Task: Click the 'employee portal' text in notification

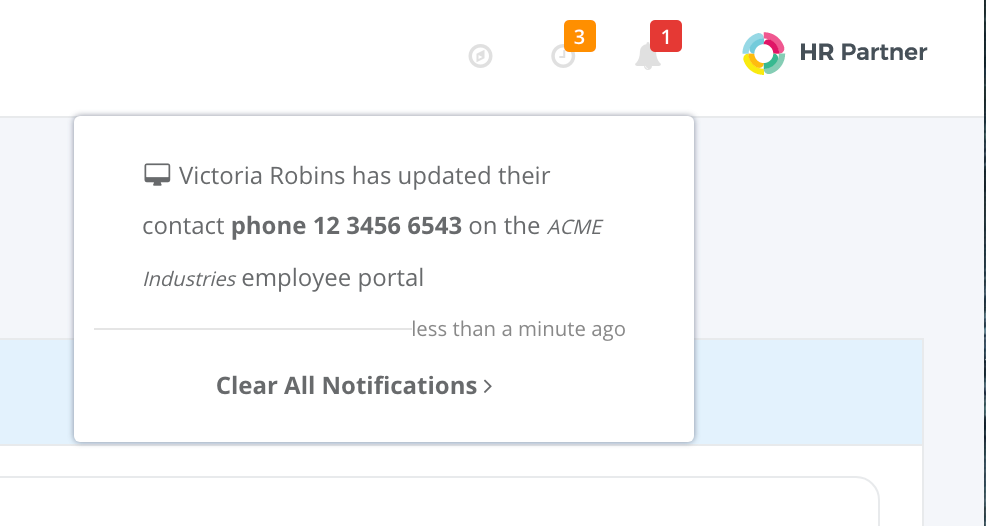Action: pos(333,278)
